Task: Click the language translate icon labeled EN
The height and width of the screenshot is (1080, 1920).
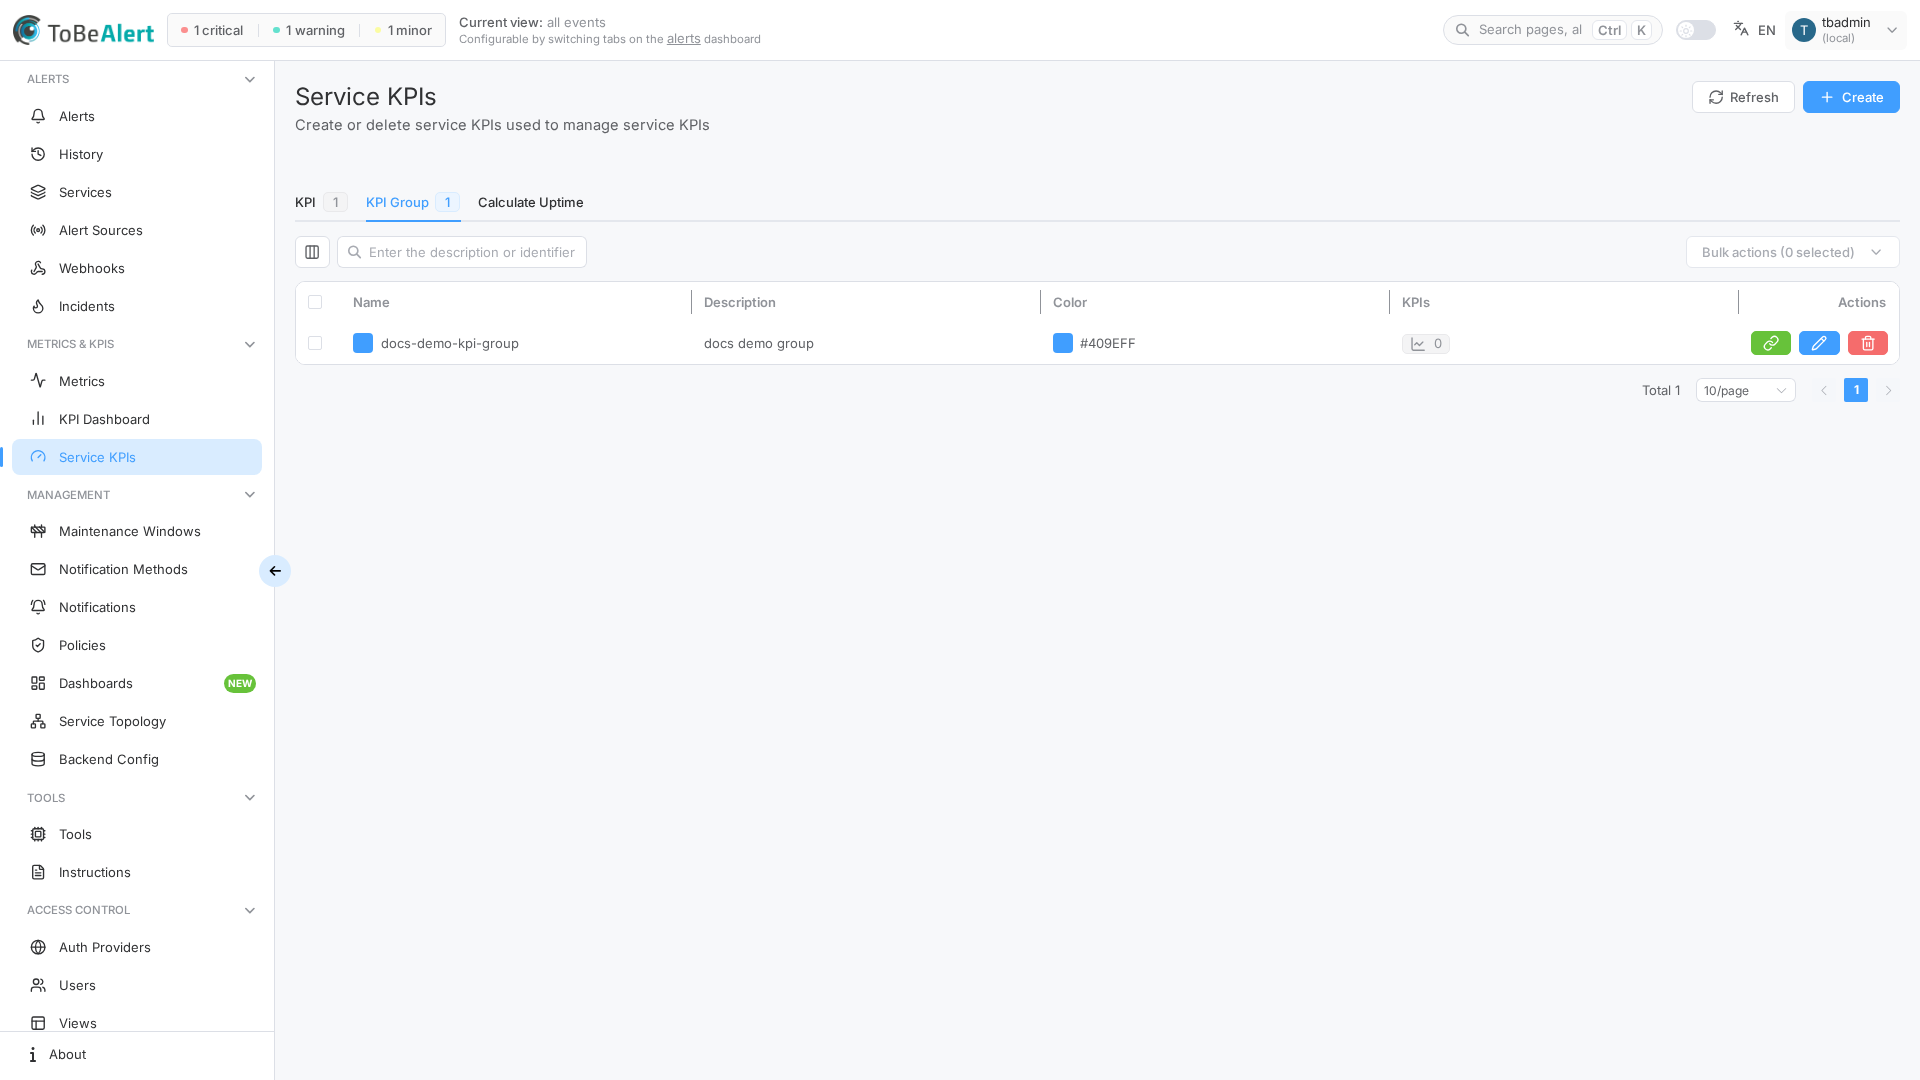Action: 1754,30
